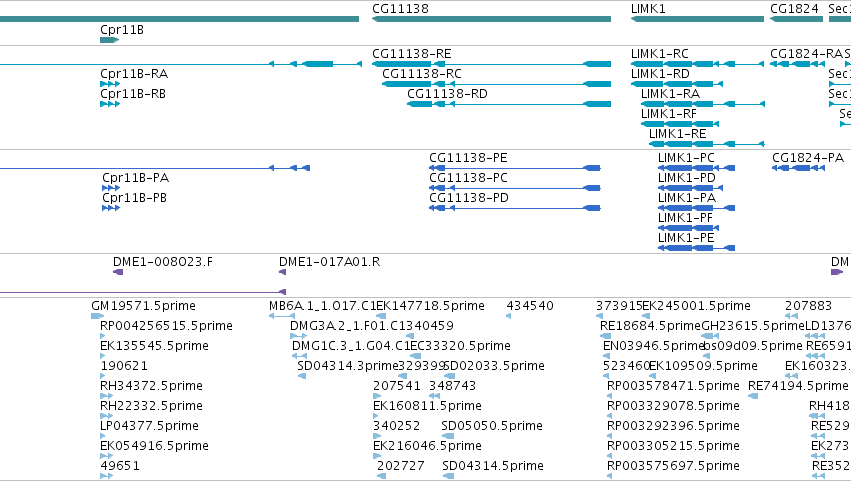Click the purple arrow below DME1-008023.F

pos(118,273)
